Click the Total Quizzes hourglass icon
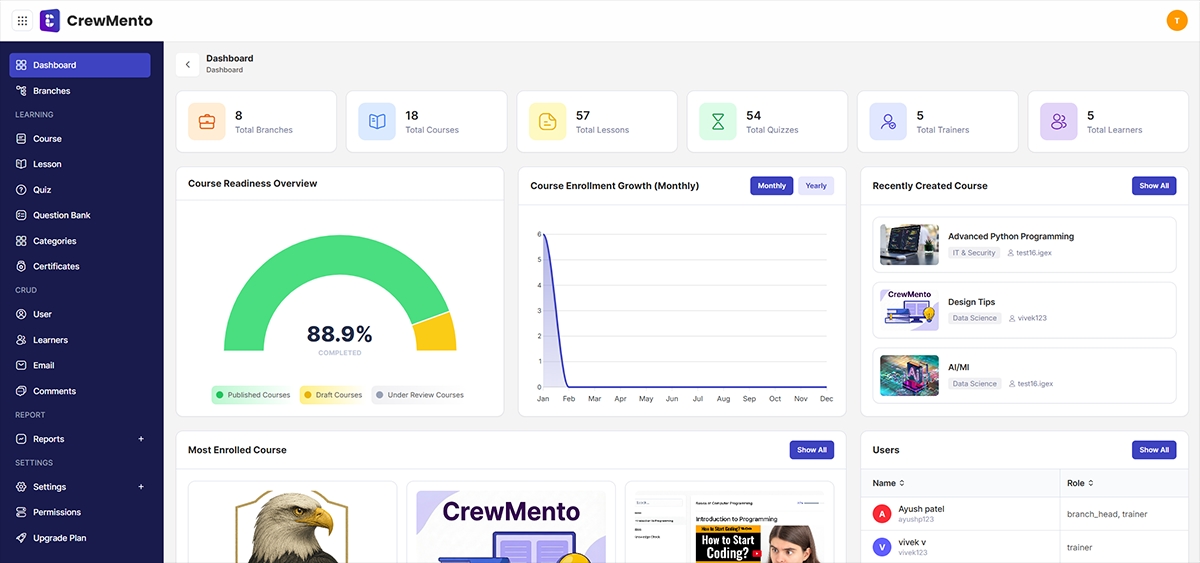This screenshot has width=1200, height=563. (x=718, y=122)
